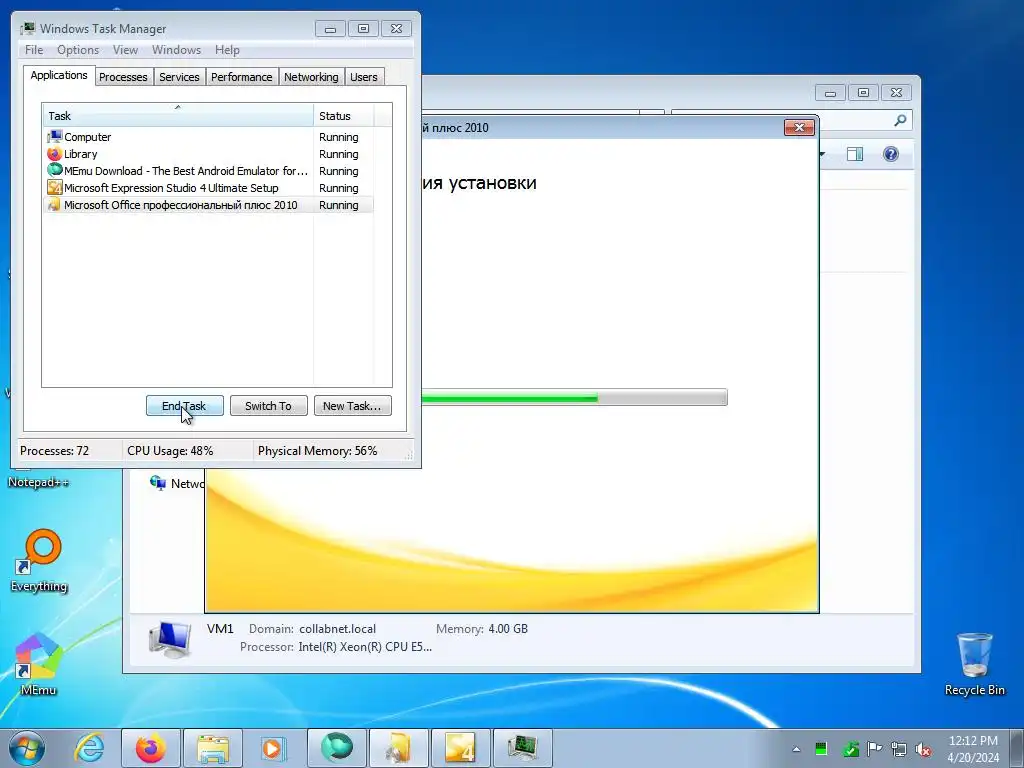The image size is (1024, 768).
Task: Open the Everything desktop shortcut
Action: pos(39,560)
